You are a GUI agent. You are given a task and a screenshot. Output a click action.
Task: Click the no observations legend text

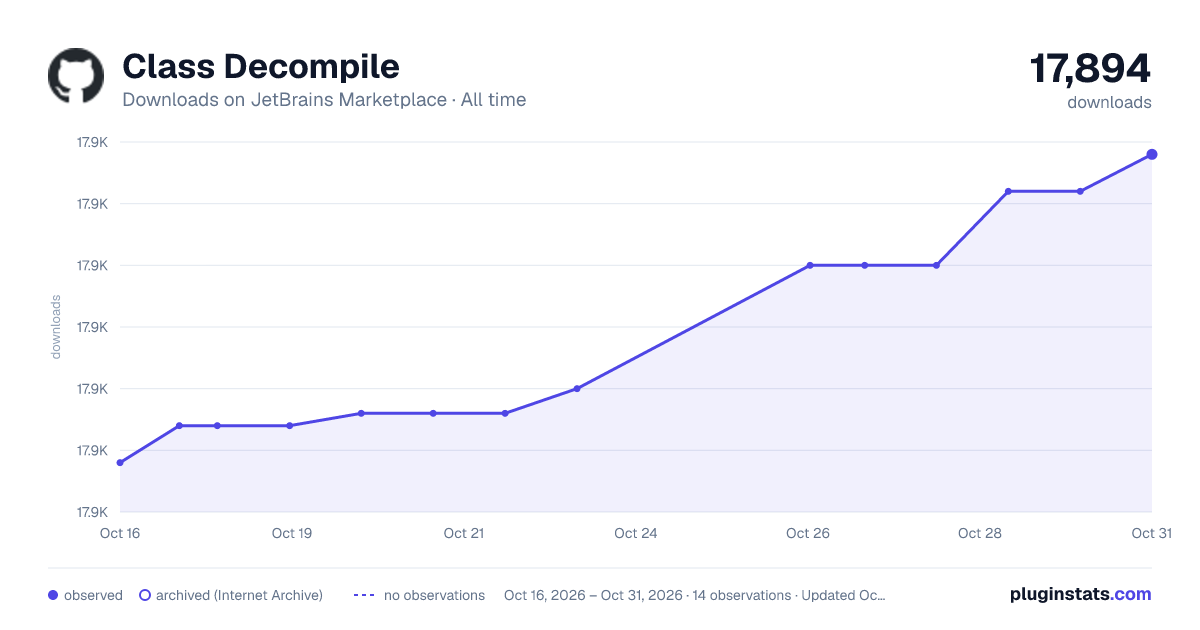(434, 595)
